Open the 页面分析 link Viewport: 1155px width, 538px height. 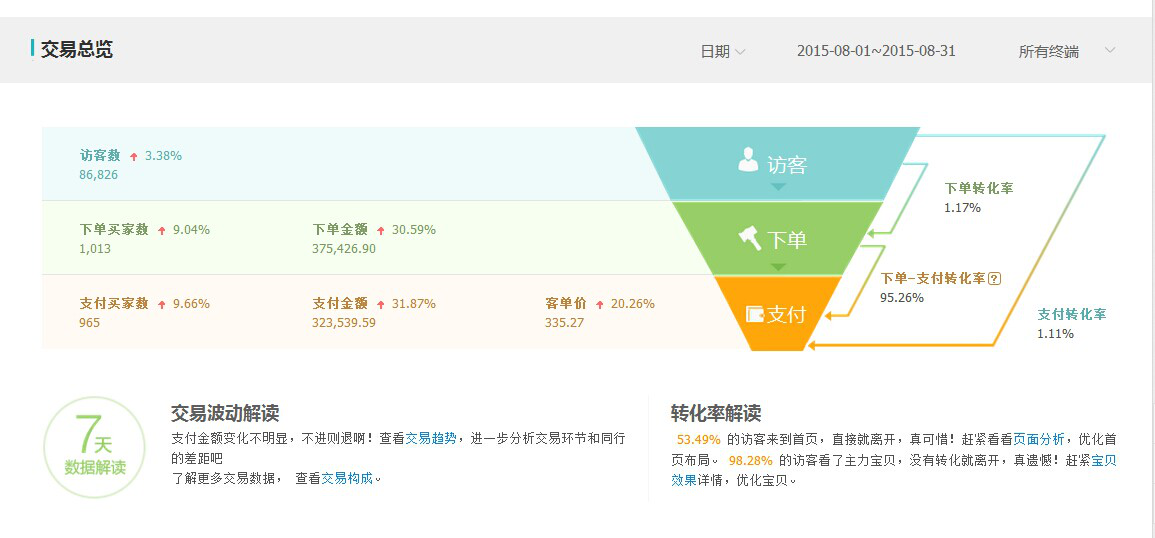click(x=1038, y=439)
